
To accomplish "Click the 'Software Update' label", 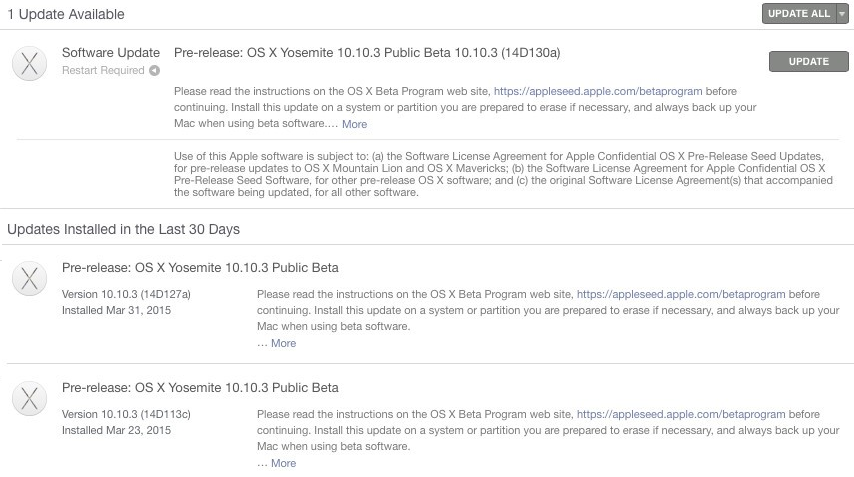I will pos(111,53).
